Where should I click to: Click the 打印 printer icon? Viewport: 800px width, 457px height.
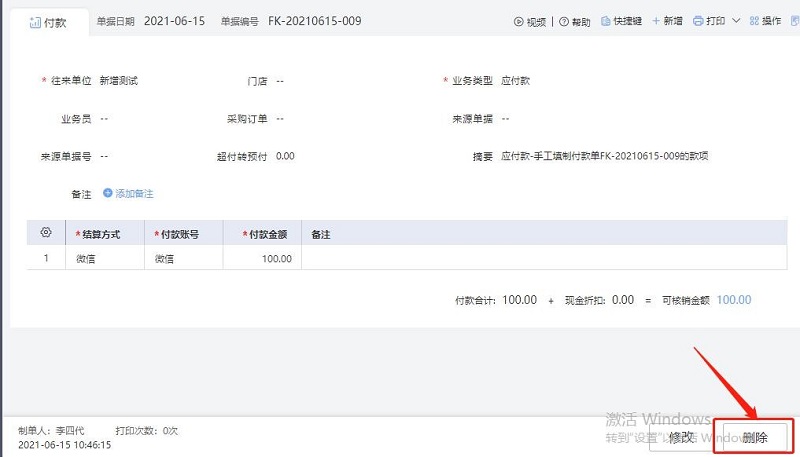698,21
